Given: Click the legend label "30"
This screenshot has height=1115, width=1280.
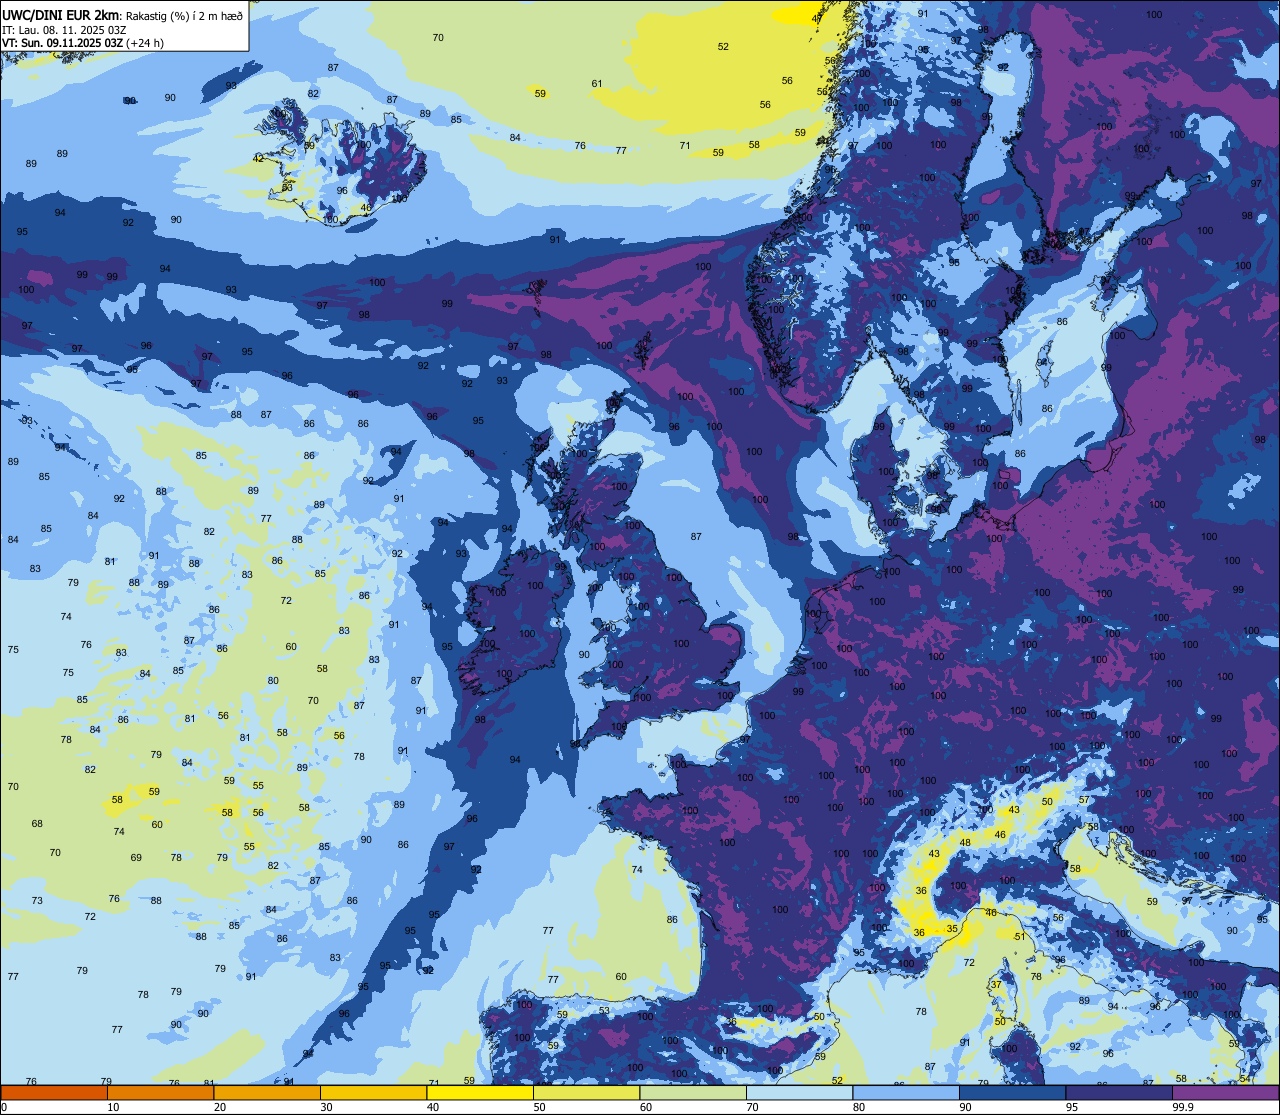Looking at the screenshot, I should 326,1107.
